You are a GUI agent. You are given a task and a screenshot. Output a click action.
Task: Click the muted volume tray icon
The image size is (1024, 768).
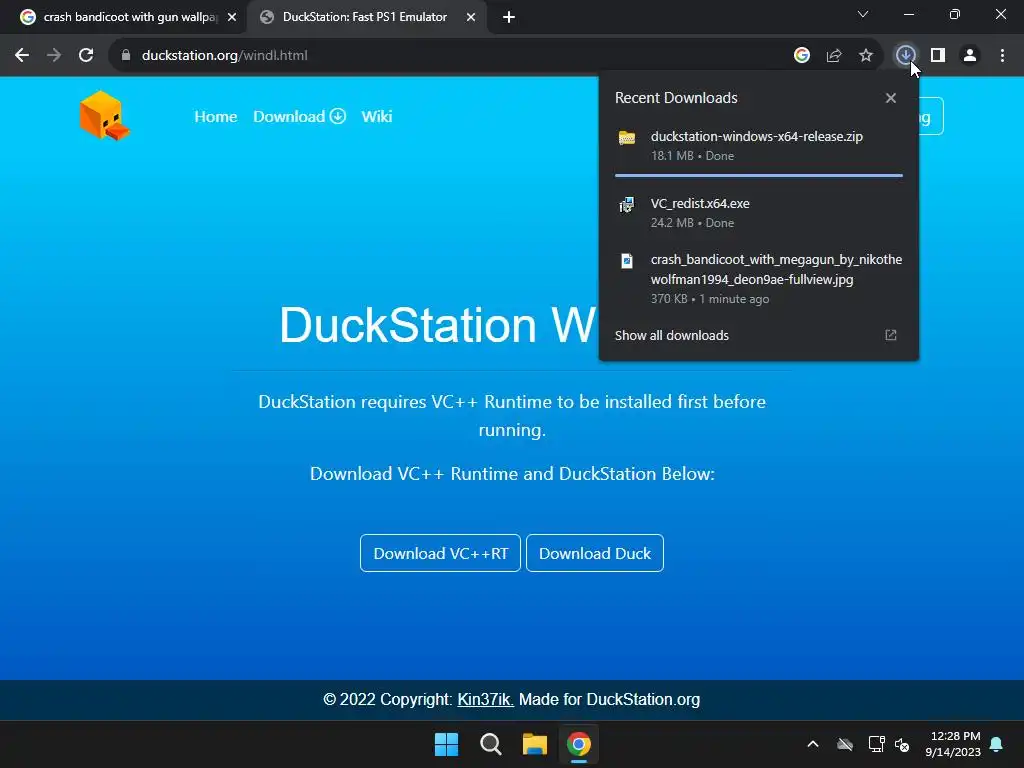903,744
